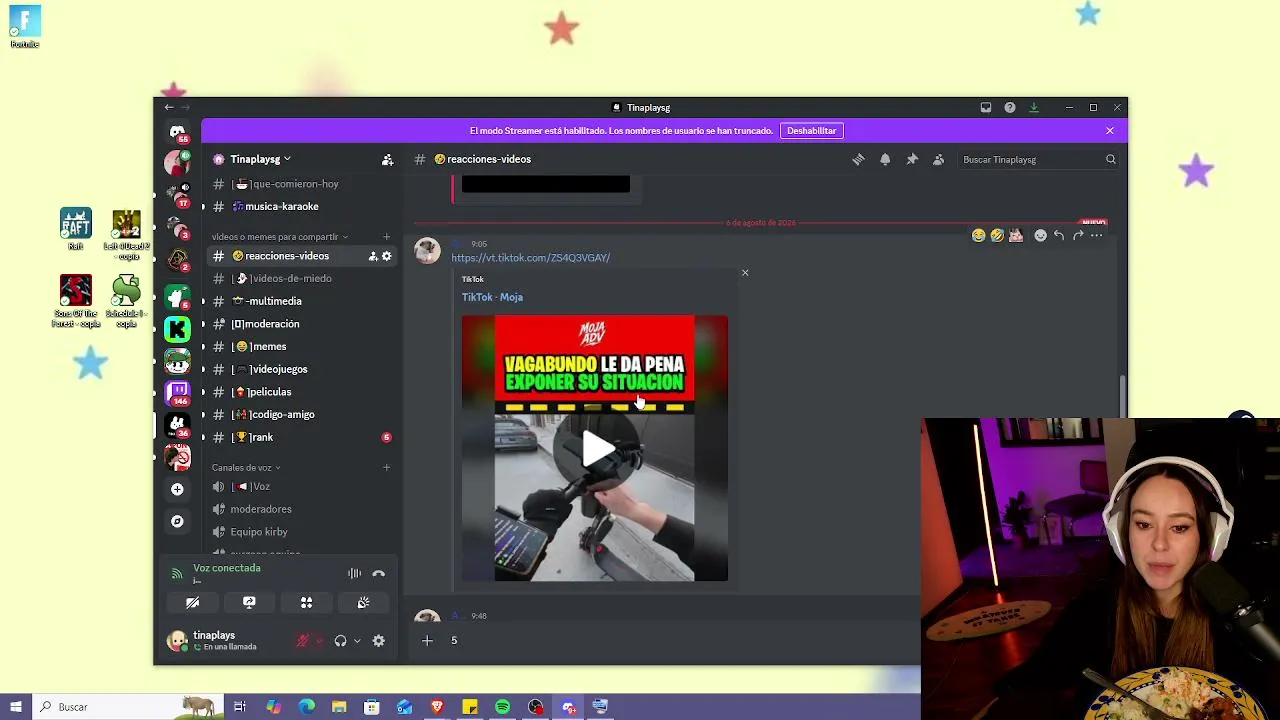Go back with the window's left arrow
This screenshot has width=1280, height=720.
point(169,107)
